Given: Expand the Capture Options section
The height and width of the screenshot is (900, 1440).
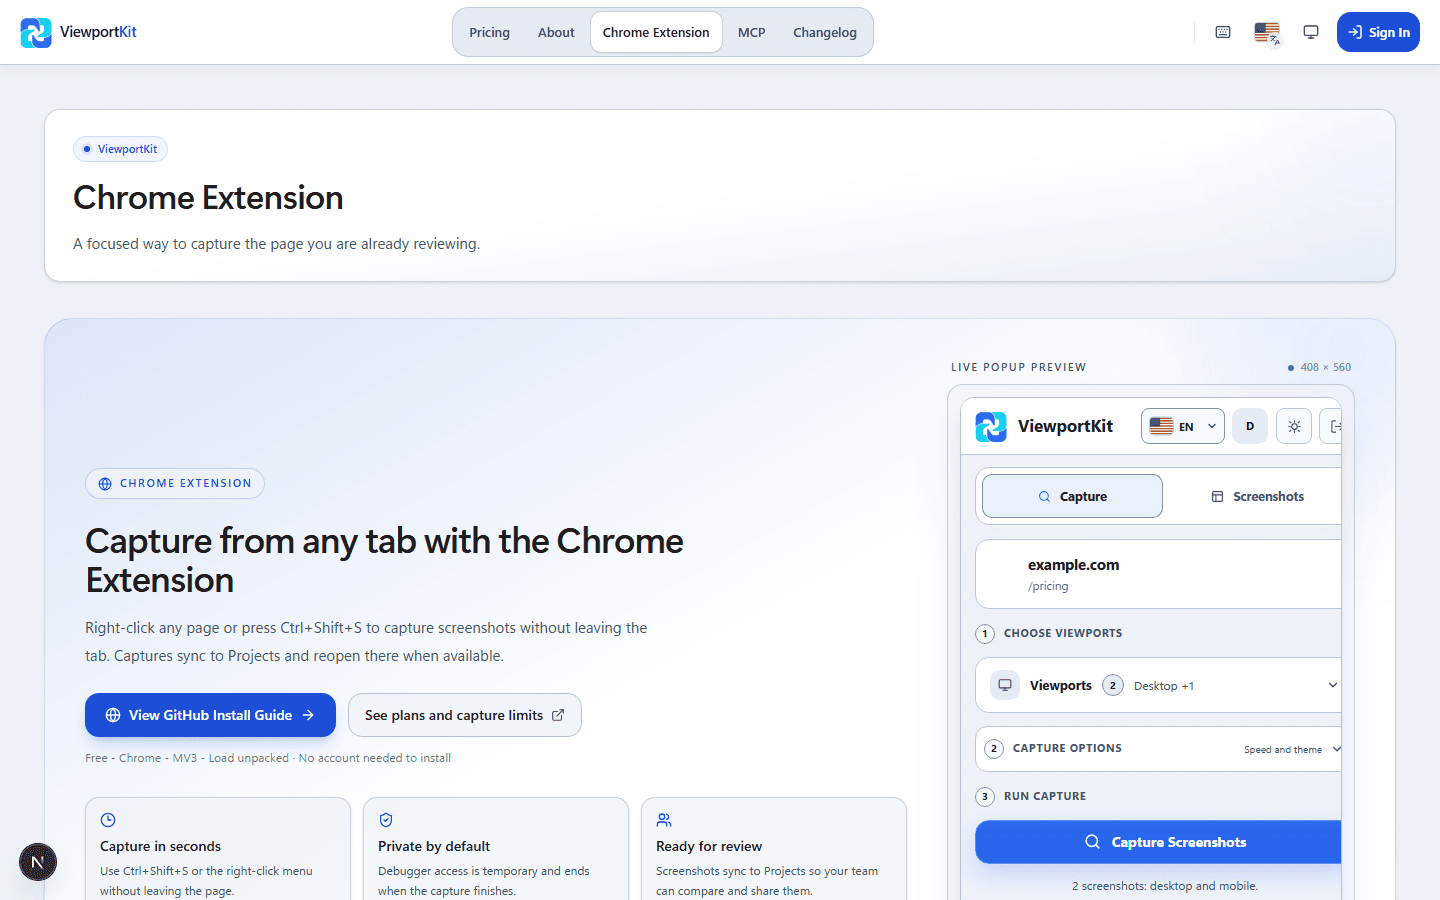Looking at the screenshot, I should click(1158, 749).
